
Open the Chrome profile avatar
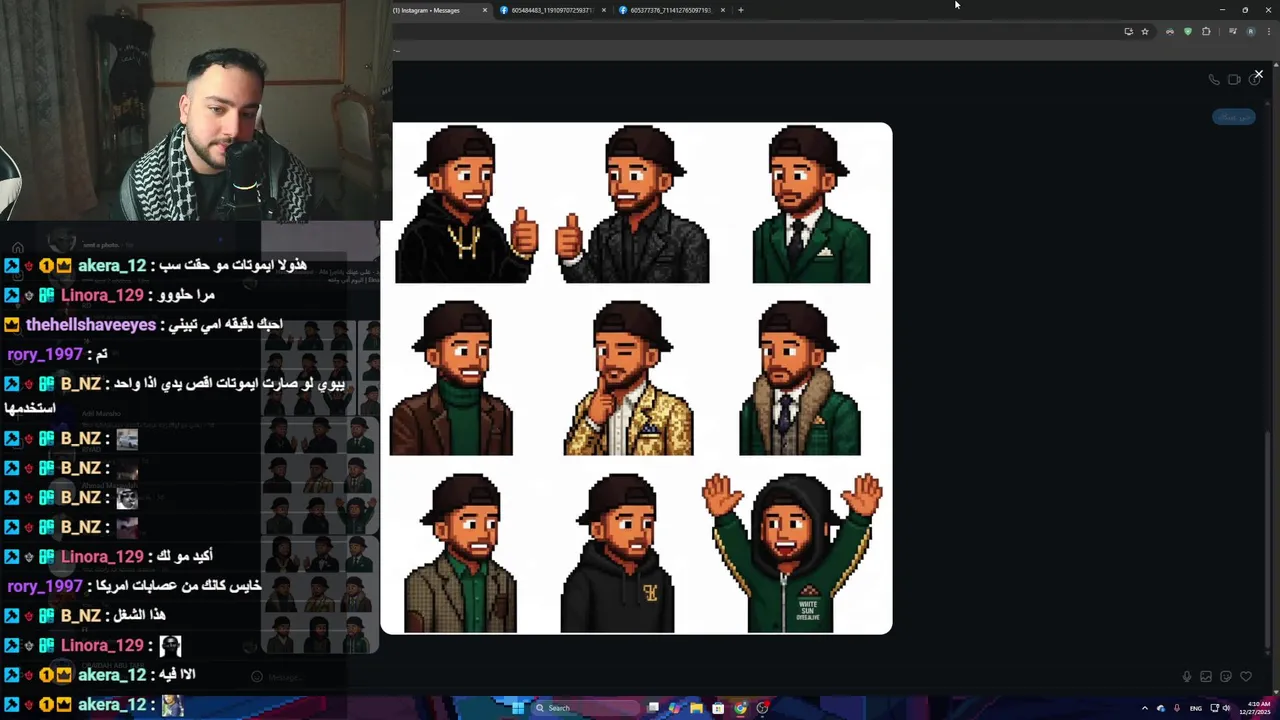[1250, 31]
